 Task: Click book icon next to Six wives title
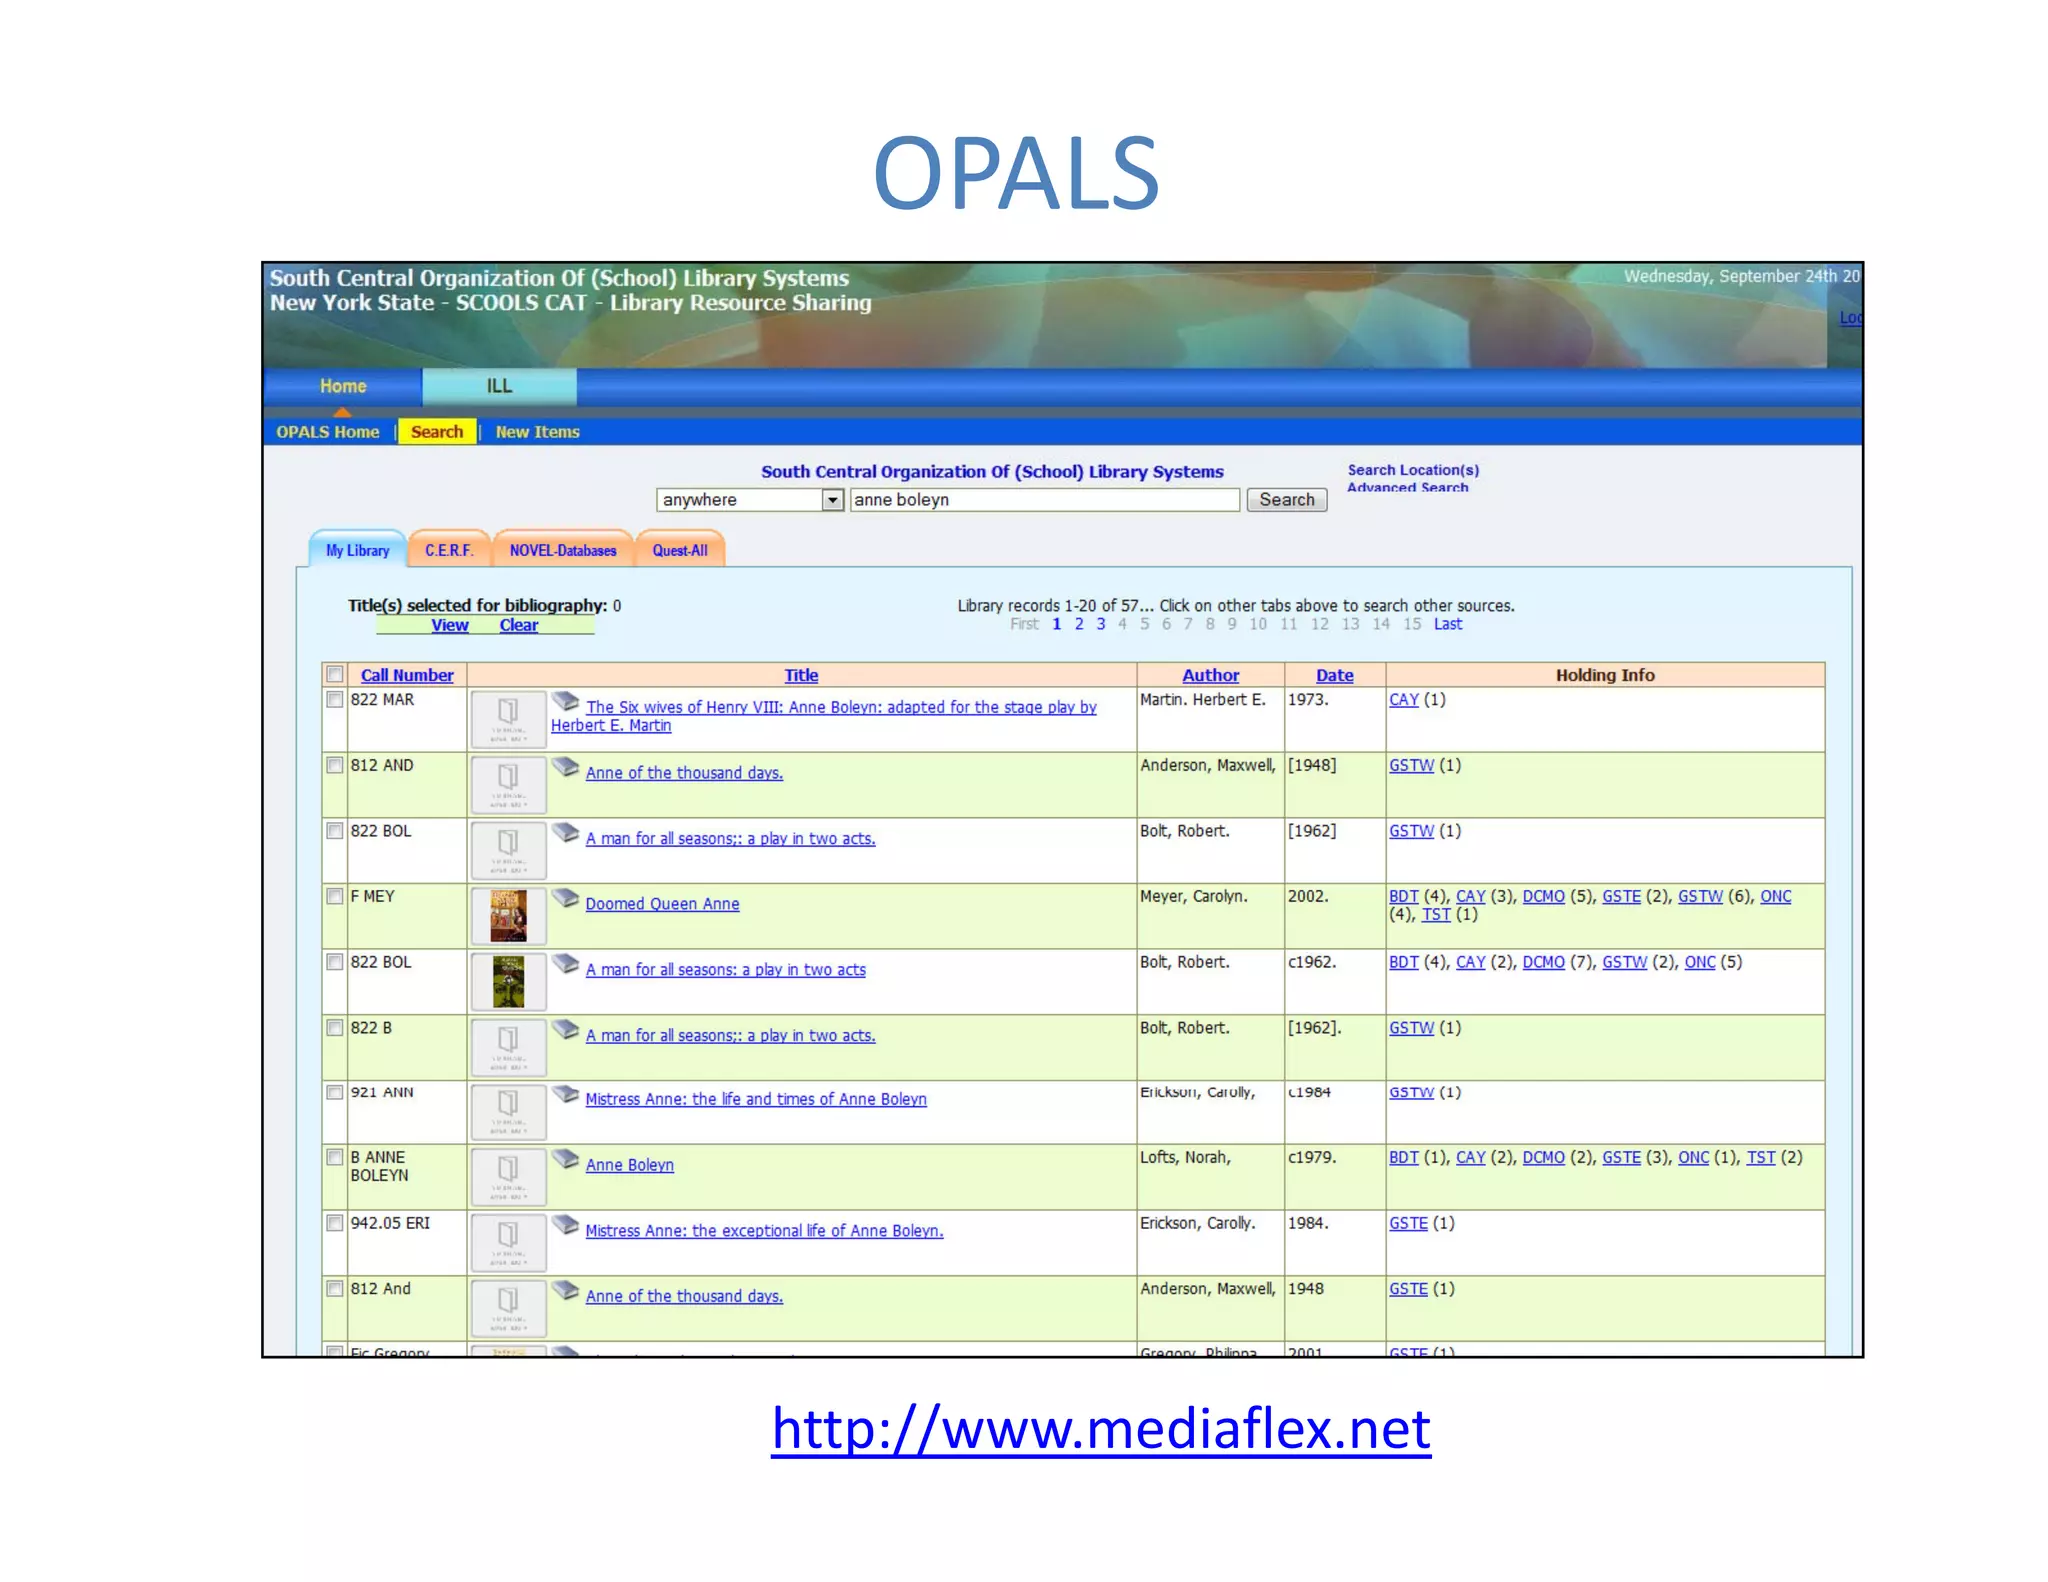point(565,701)
